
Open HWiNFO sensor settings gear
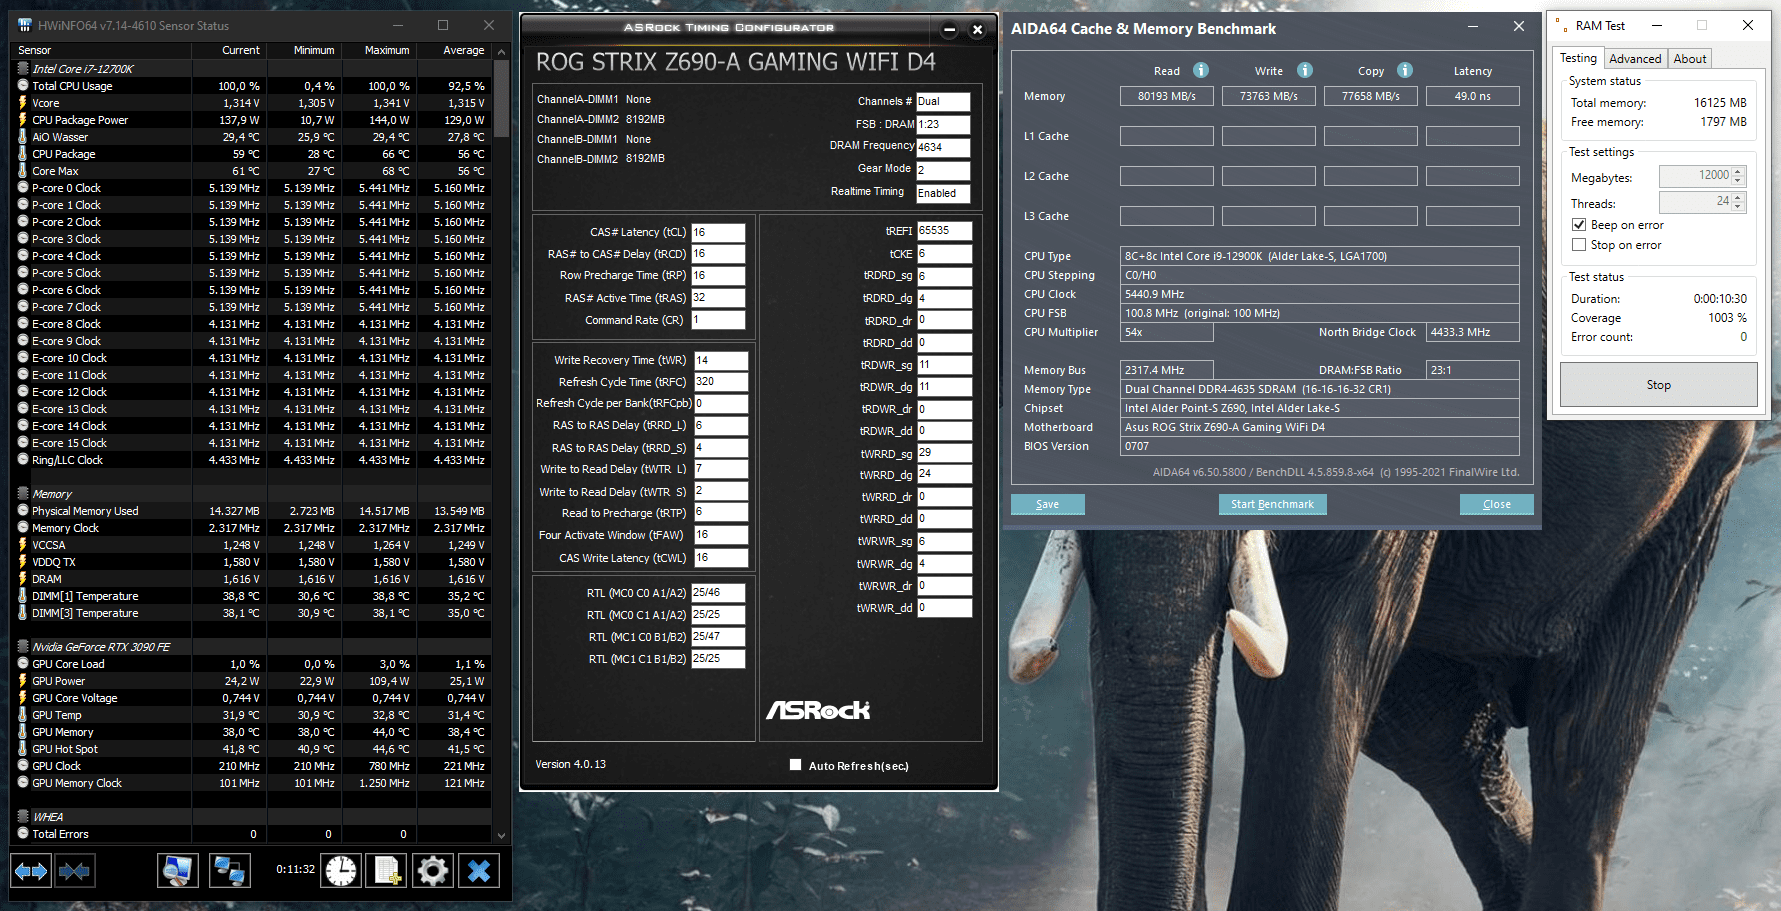pos(433,871)
